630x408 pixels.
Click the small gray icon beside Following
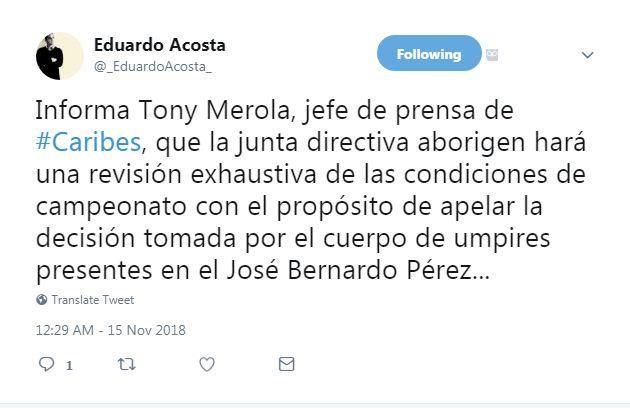coord(492,55)
